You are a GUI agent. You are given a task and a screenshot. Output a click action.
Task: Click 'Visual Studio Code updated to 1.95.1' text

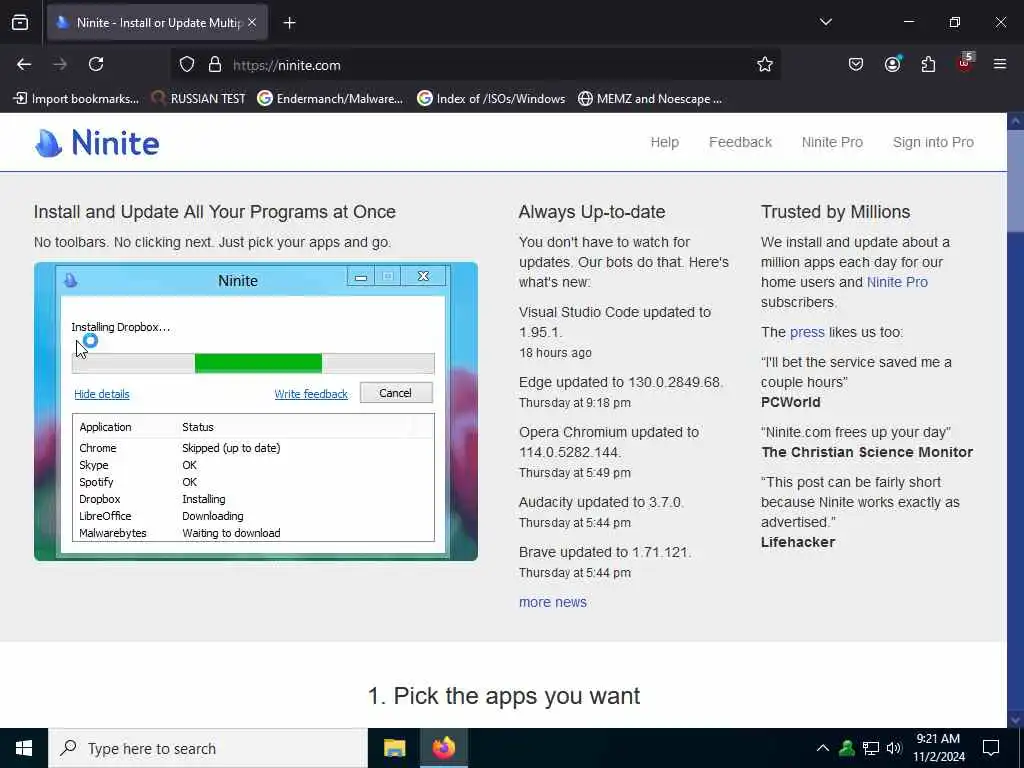(x=615, y=322)
